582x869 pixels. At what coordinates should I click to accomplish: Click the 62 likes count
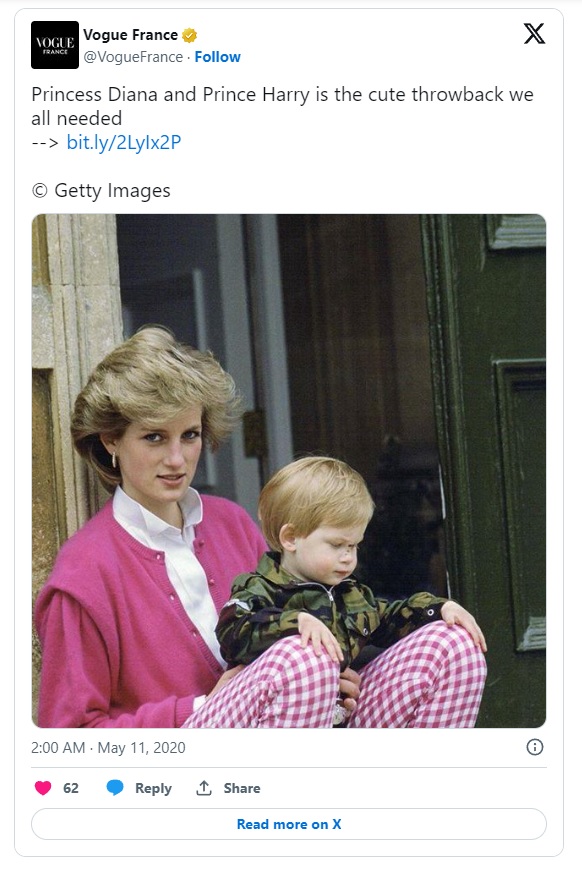(x=71, y=788)
